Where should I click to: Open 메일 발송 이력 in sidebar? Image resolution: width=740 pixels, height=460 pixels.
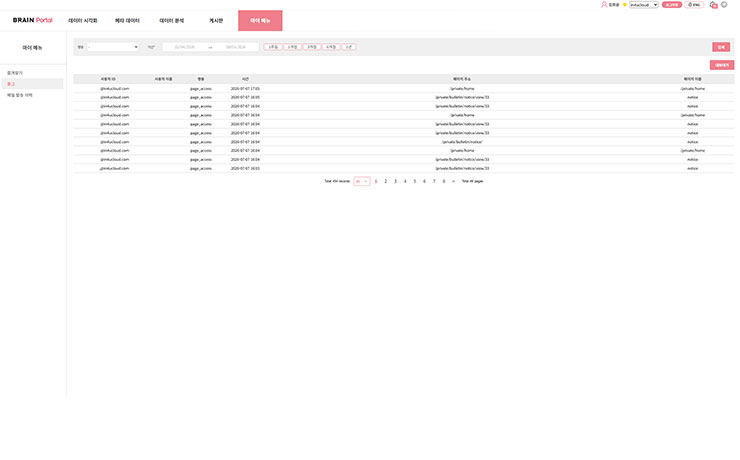coord(19,95)
